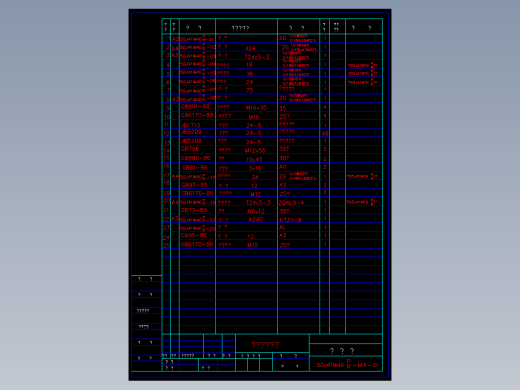Click the M16x35 specification in row 9
520x390 pixels.
tap(256, 108)
